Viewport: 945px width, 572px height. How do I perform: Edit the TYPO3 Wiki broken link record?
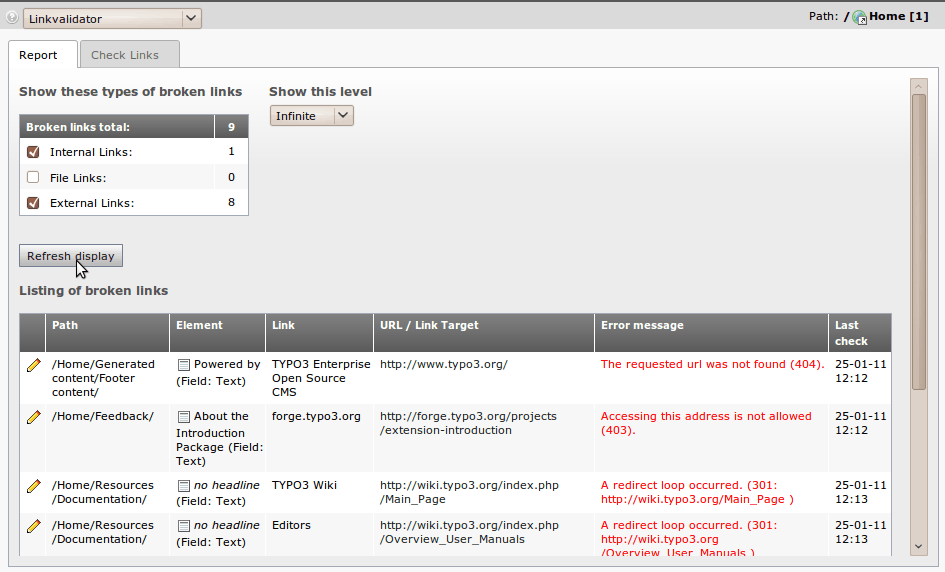(33, 486)
